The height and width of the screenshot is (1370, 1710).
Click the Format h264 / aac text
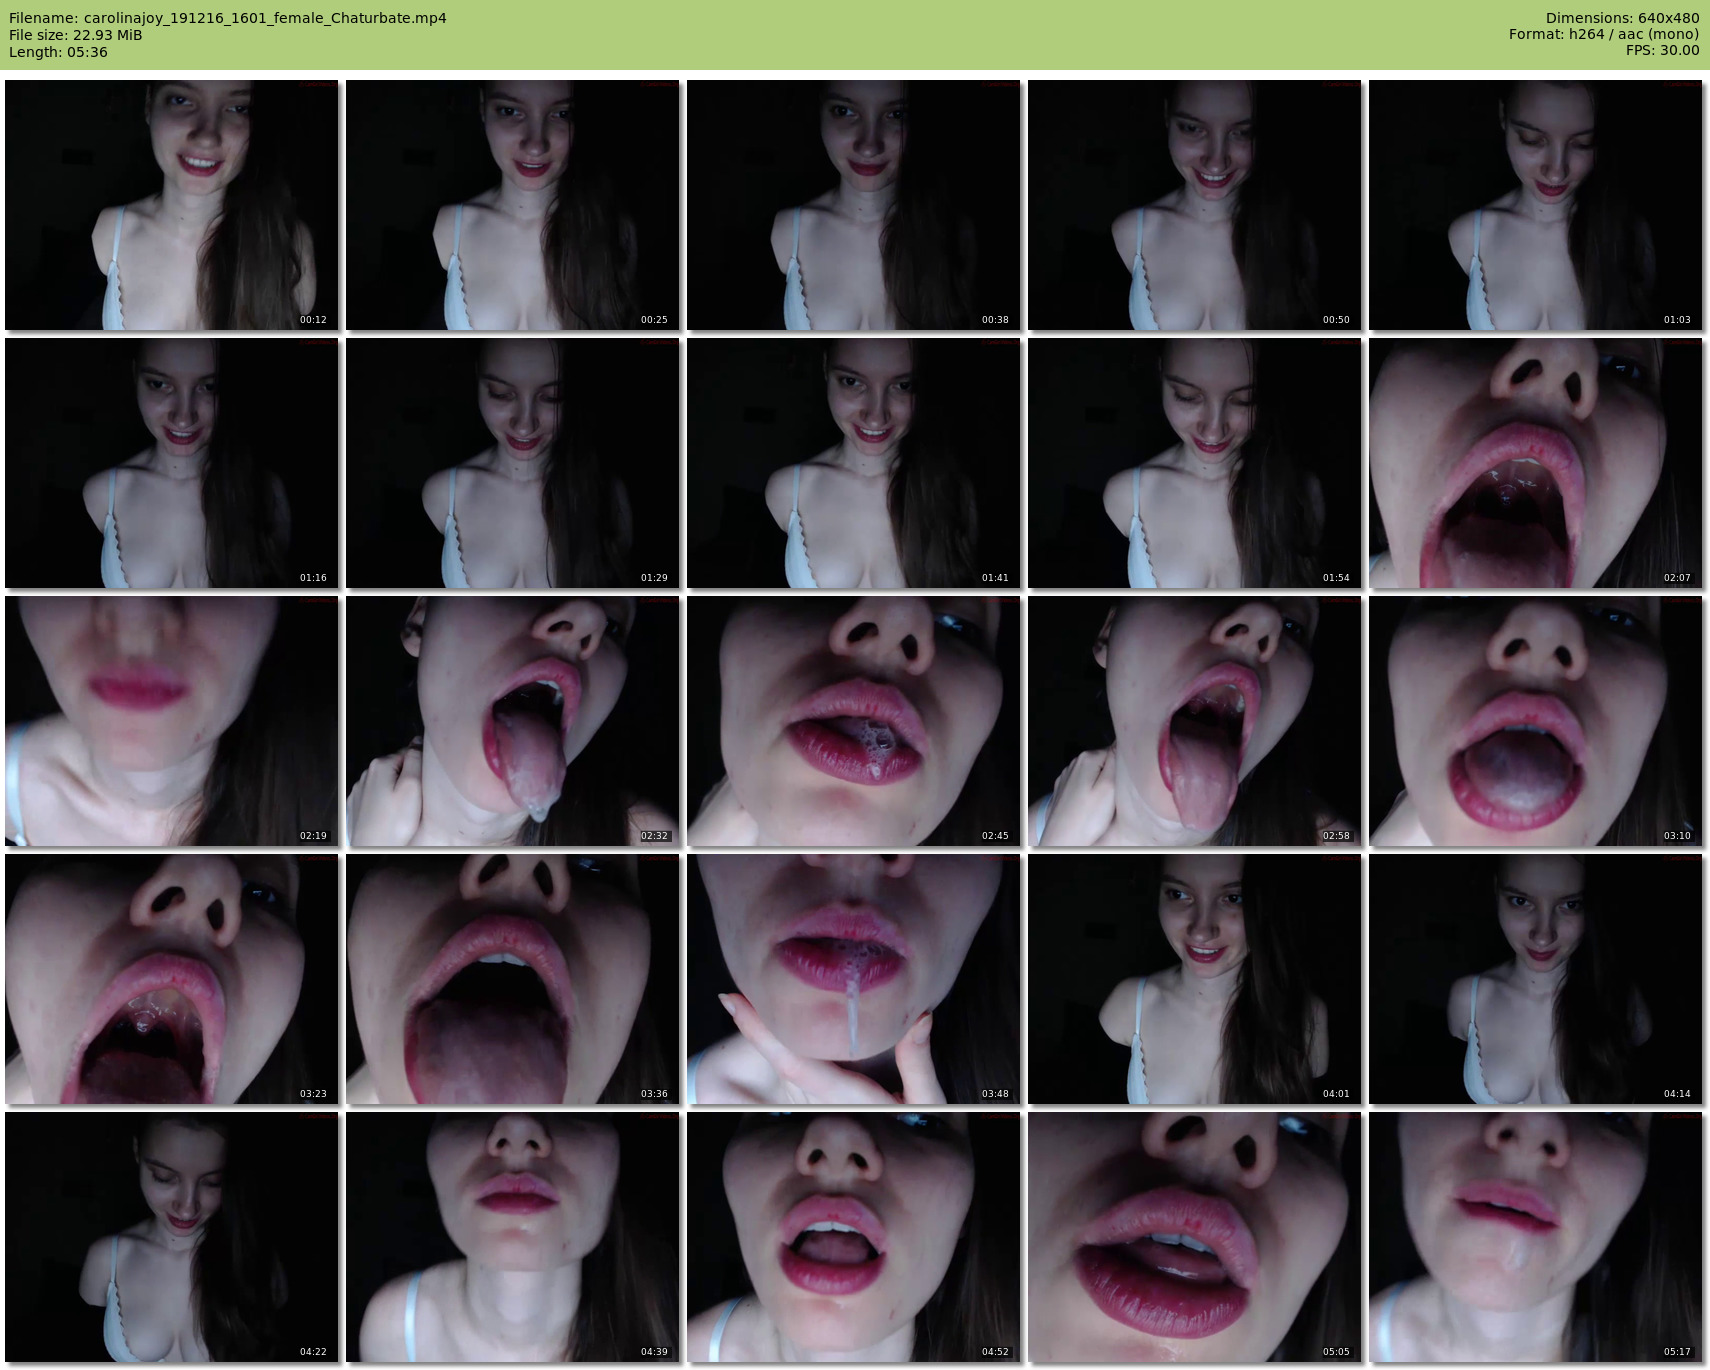coord(1603,35)
